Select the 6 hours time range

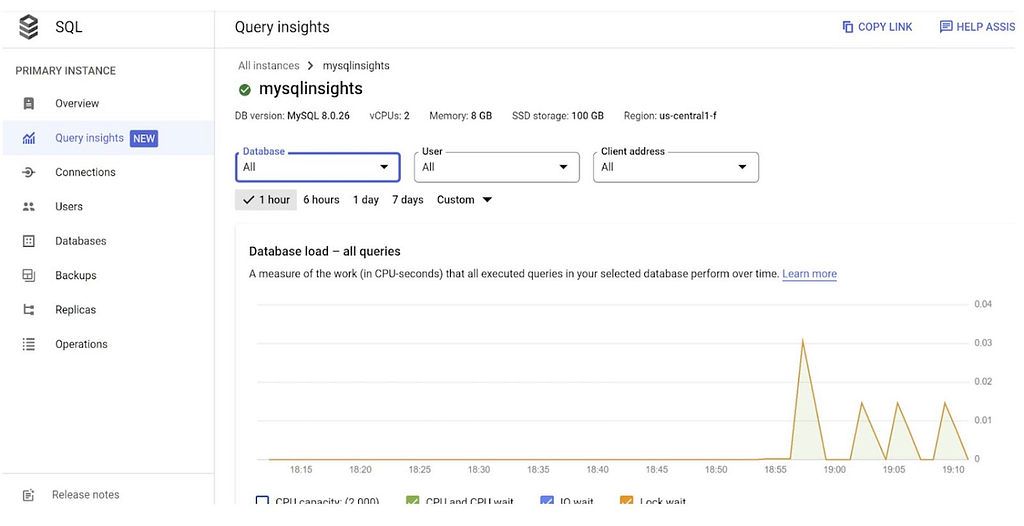pos(321,200)
